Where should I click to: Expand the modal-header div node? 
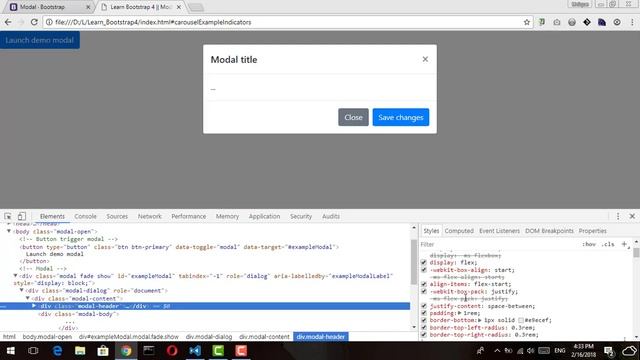(x=34, y=306)
